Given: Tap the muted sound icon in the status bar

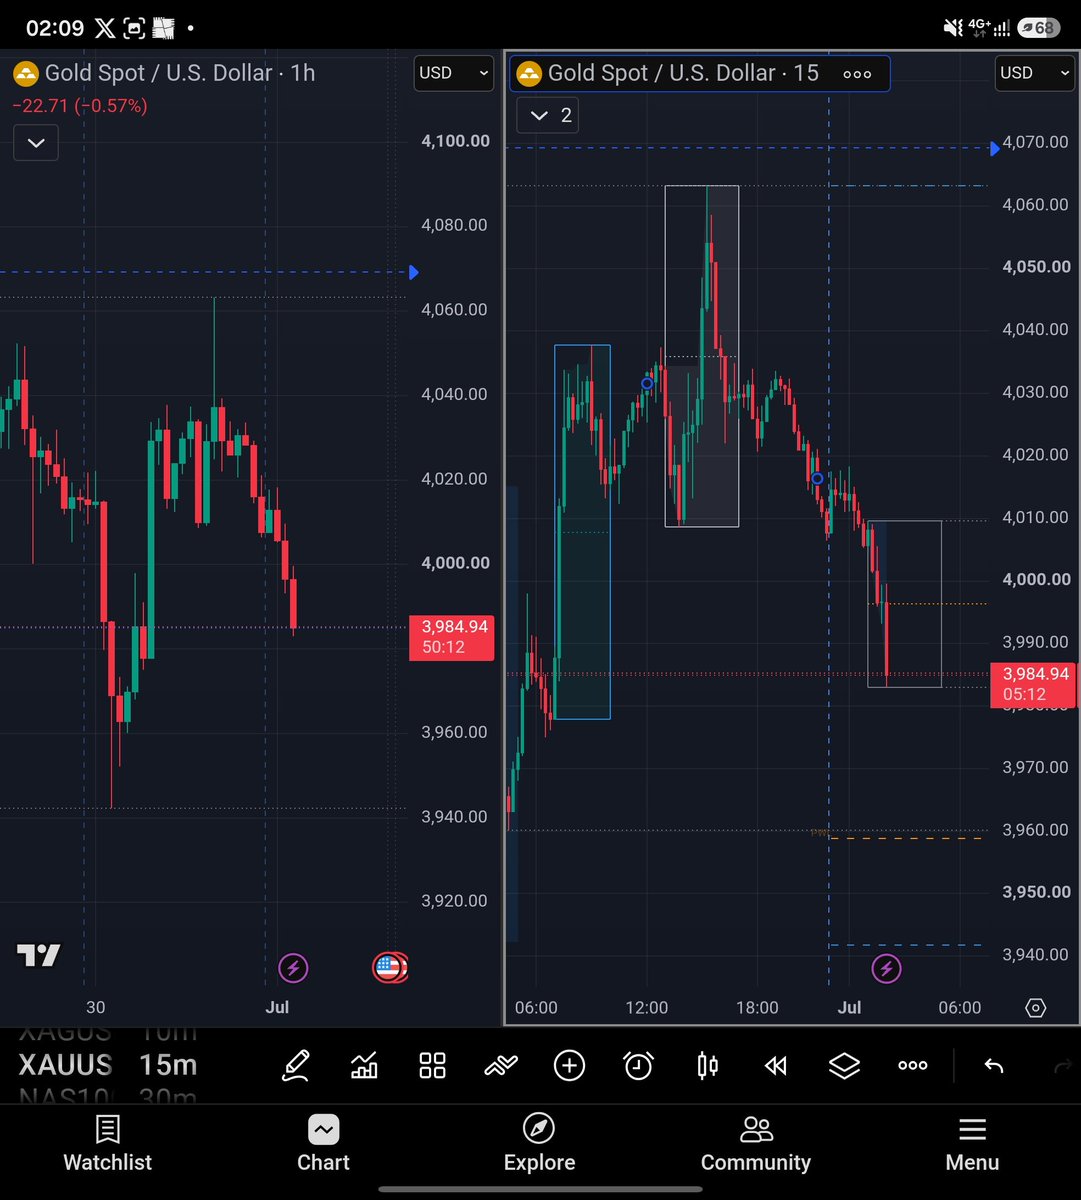Looking at the screenshot, I should (x=953, y=28).
